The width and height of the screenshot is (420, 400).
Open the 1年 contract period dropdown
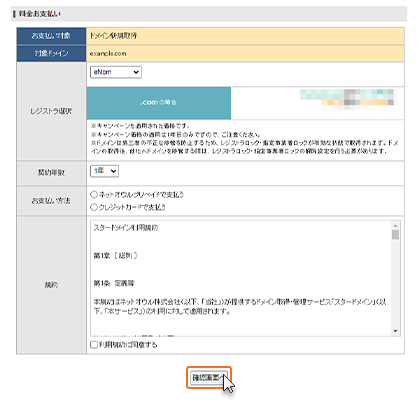[x=104, y=171]
